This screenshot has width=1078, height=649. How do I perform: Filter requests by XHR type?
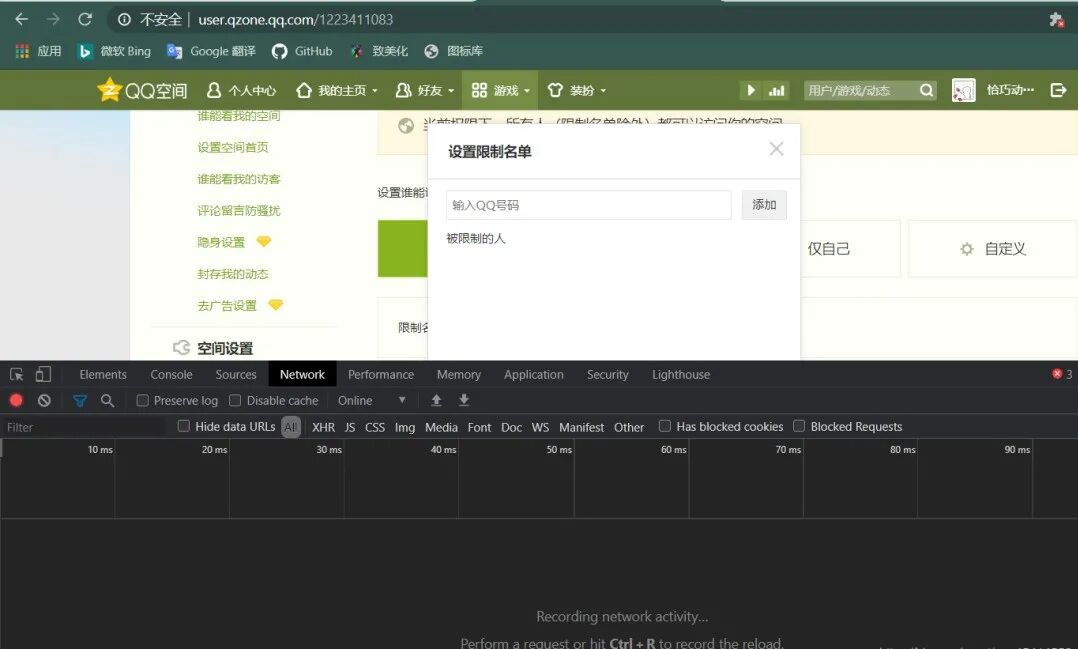coord(323,427)
